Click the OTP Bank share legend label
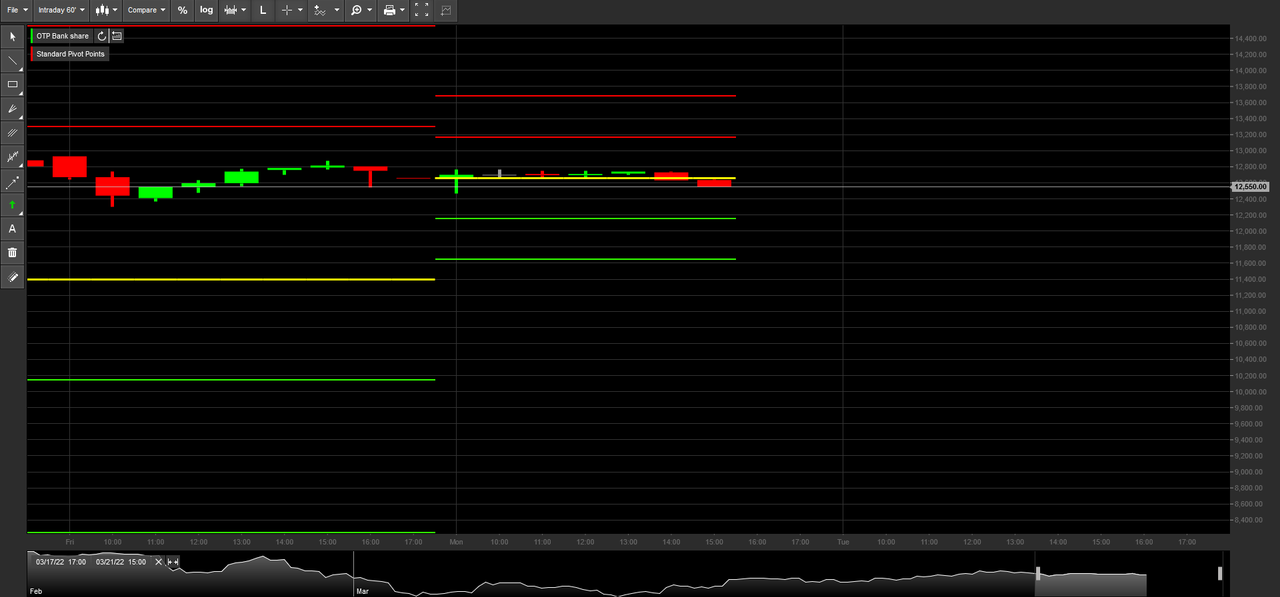 point(62,36)
